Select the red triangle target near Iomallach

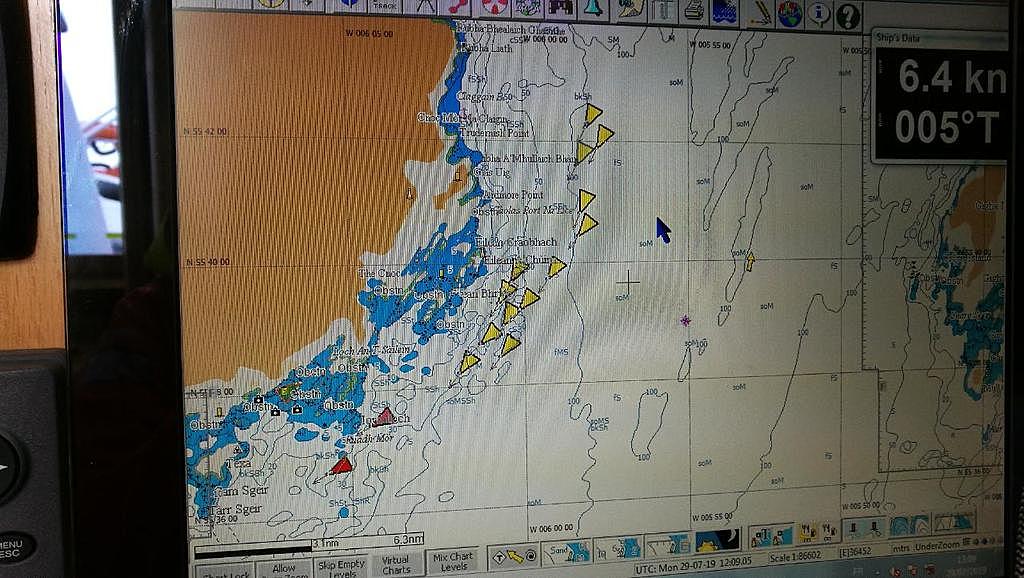pos(385,417)
